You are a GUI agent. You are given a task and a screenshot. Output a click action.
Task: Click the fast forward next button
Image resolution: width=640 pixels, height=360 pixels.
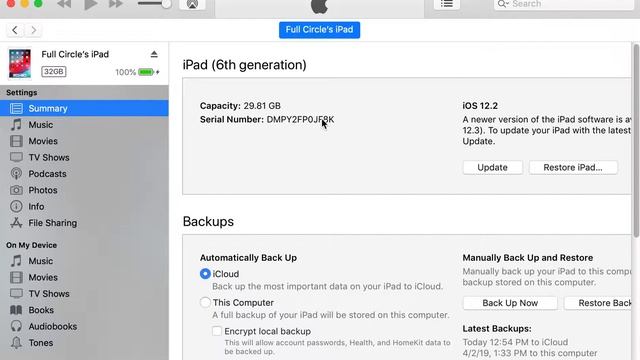click(116, 4)
